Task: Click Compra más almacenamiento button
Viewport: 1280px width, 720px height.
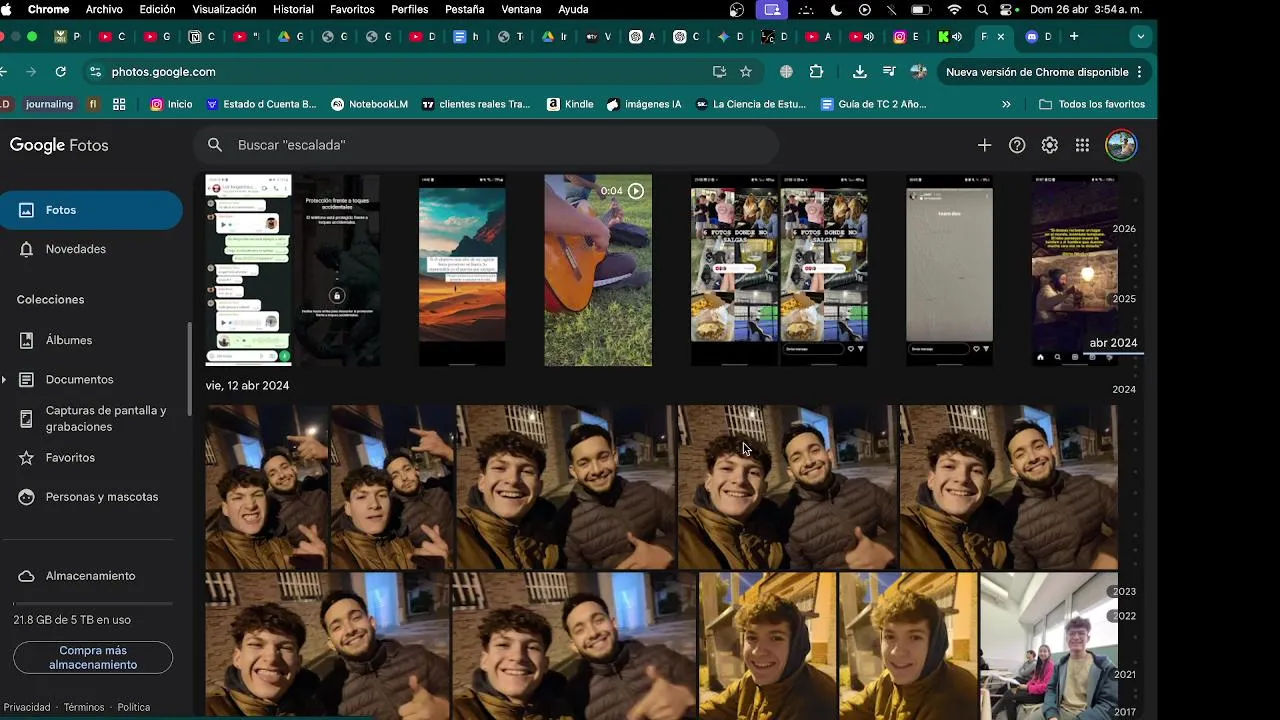Action: point(93,657)
